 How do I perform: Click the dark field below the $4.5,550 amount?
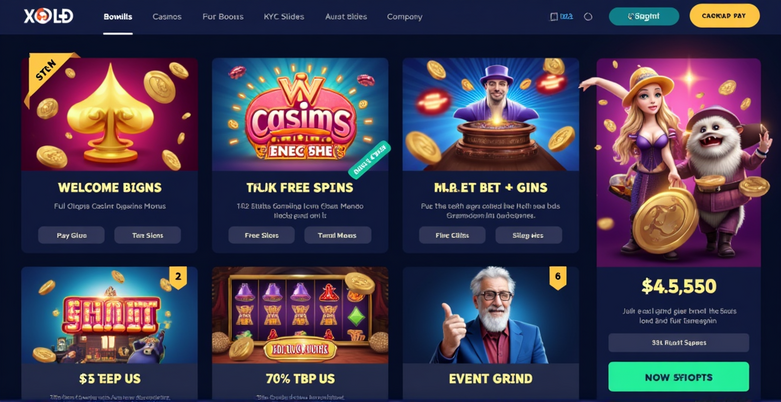pyautogui.click(x=678, y=343)
